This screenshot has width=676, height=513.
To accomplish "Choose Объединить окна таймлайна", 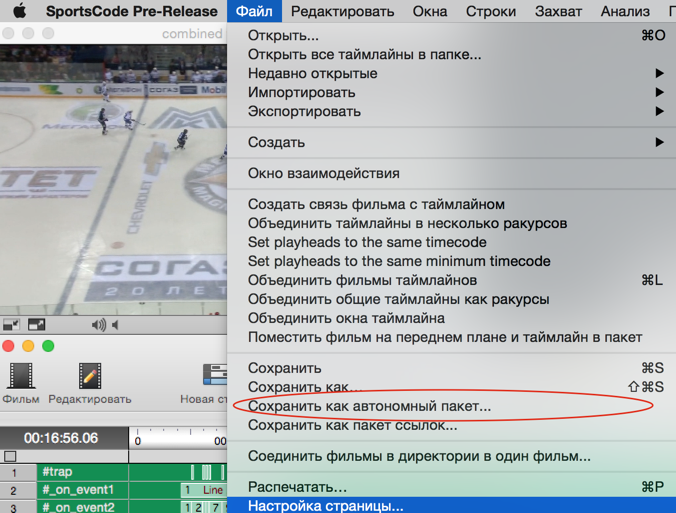I will click(x=451, y=318).
